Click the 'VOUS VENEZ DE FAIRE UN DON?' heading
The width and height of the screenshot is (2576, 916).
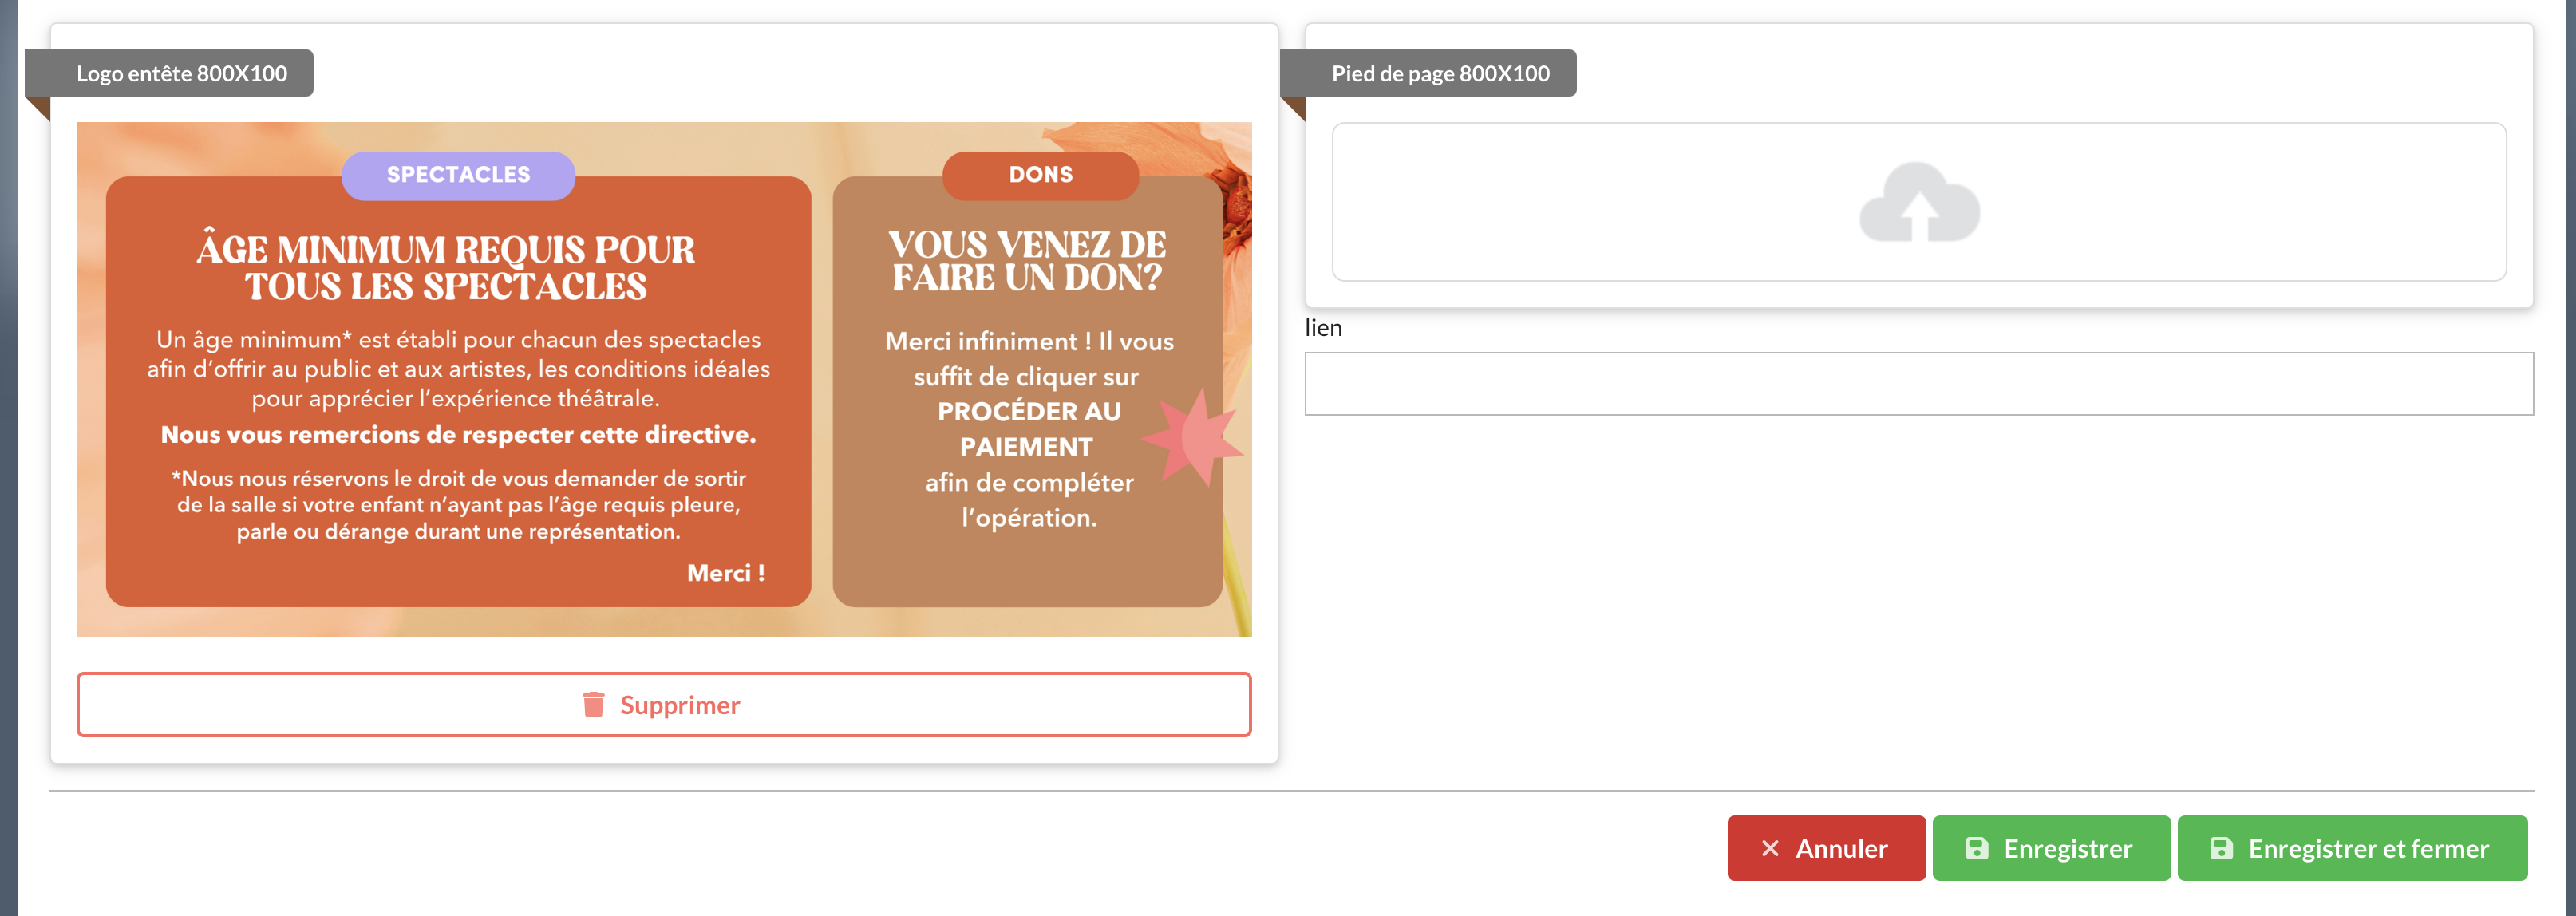pos(1027,262)
